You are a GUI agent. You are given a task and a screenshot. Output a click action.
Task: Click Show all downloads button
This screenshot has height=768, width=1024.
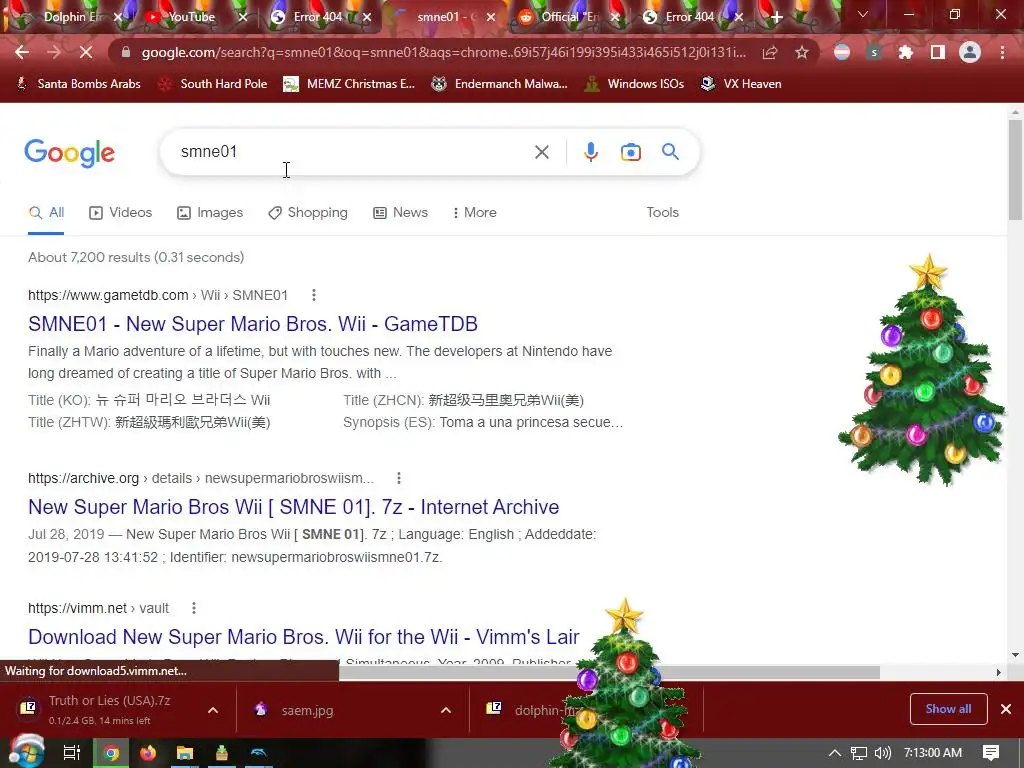coord(948,709)
